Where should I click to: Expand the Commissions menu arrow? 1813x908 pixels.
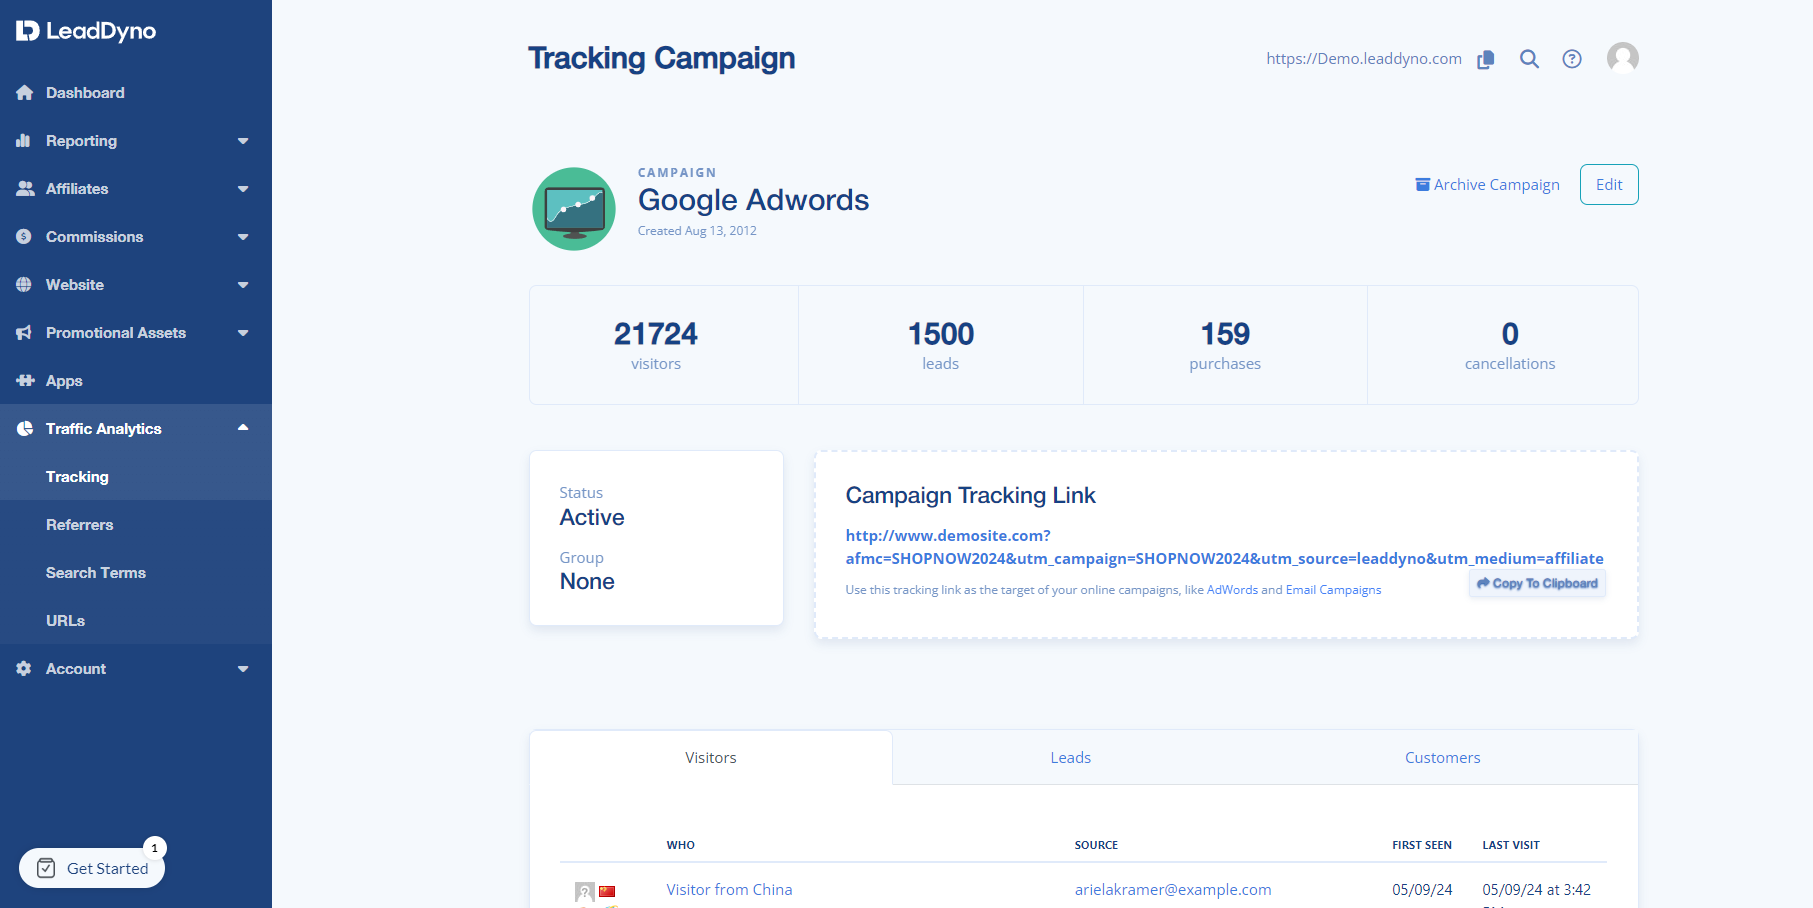[x=243, y=237]
